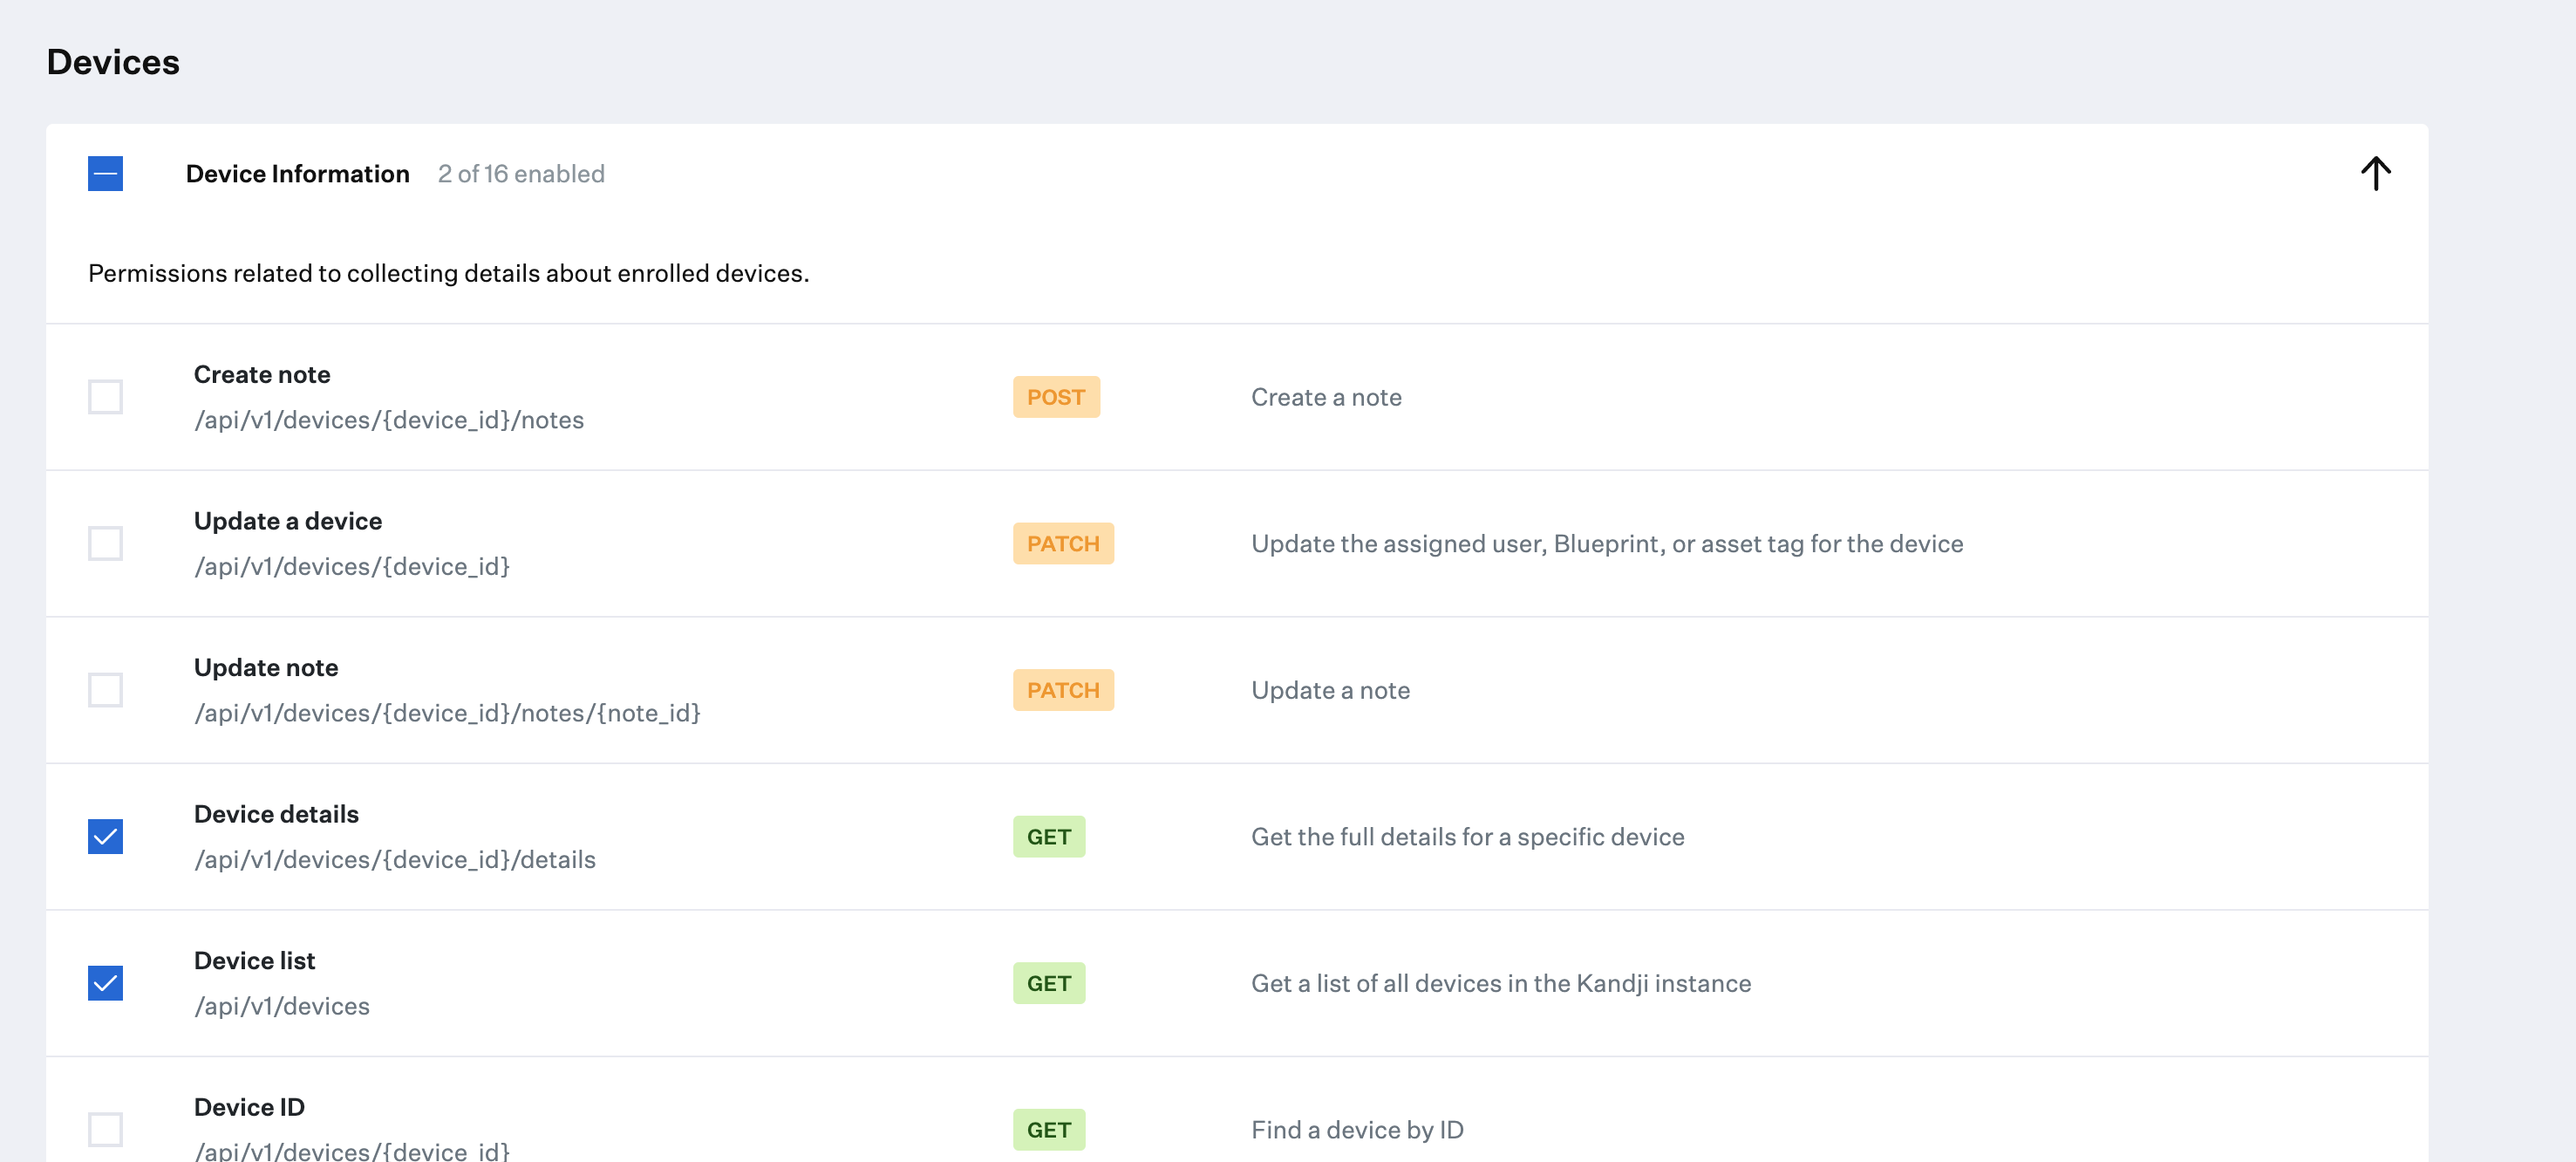Viewport: 2576px width, 1162px height.
Task: Click the Create note row title
Action: (x=262, y=374)
